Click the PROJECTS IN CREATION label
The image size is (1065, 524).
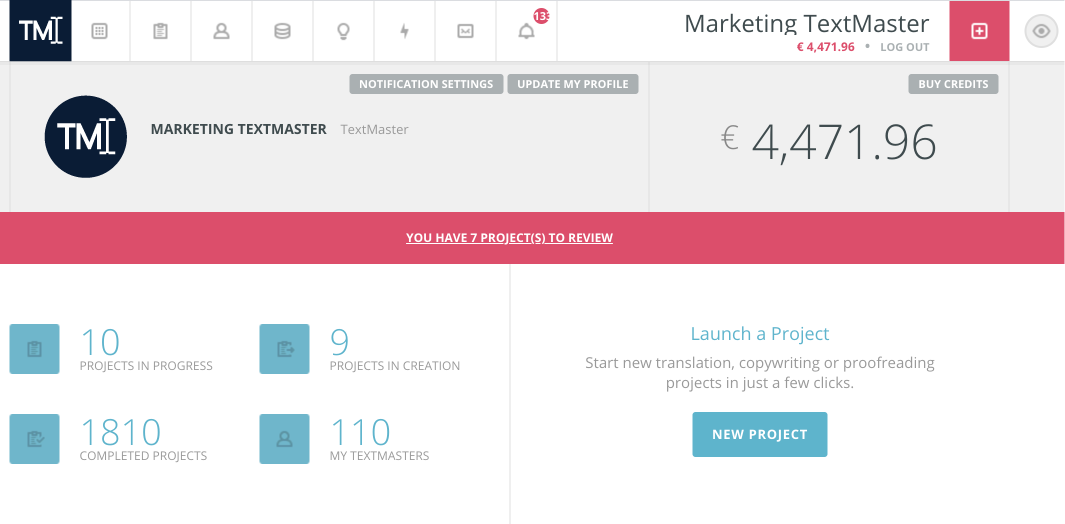coord(395,366)
